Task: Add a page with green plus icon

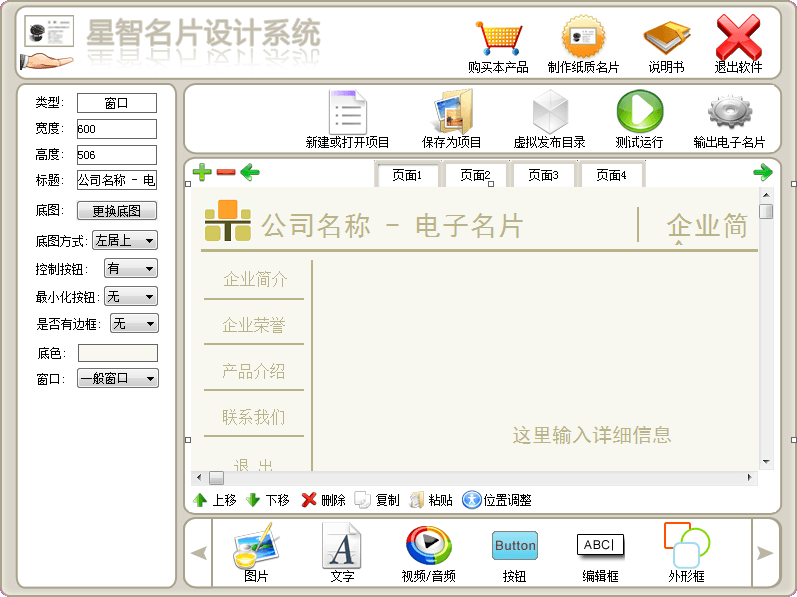Action: point(202,173)
